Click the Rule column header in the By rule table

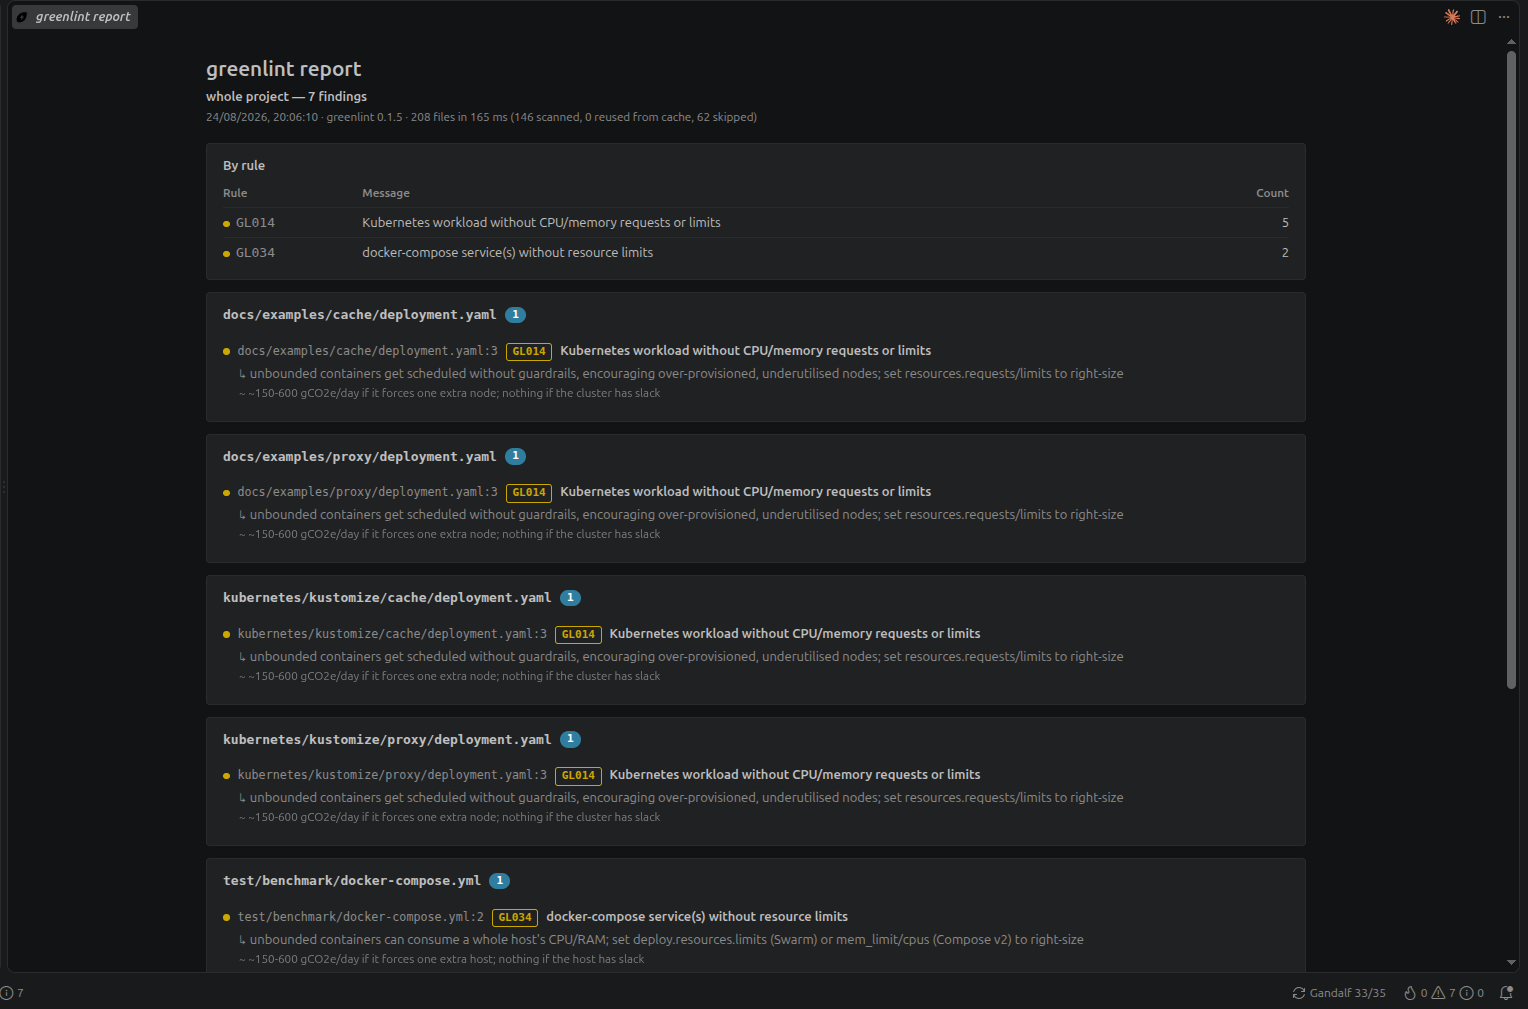pos(235,193)
